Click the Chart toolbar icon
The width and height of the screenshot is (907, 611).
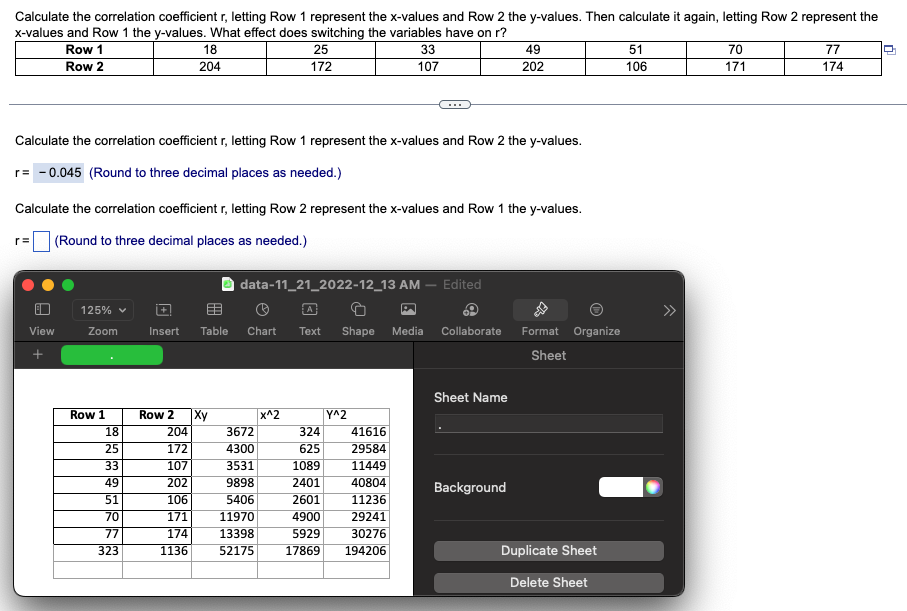click(262, 310)
